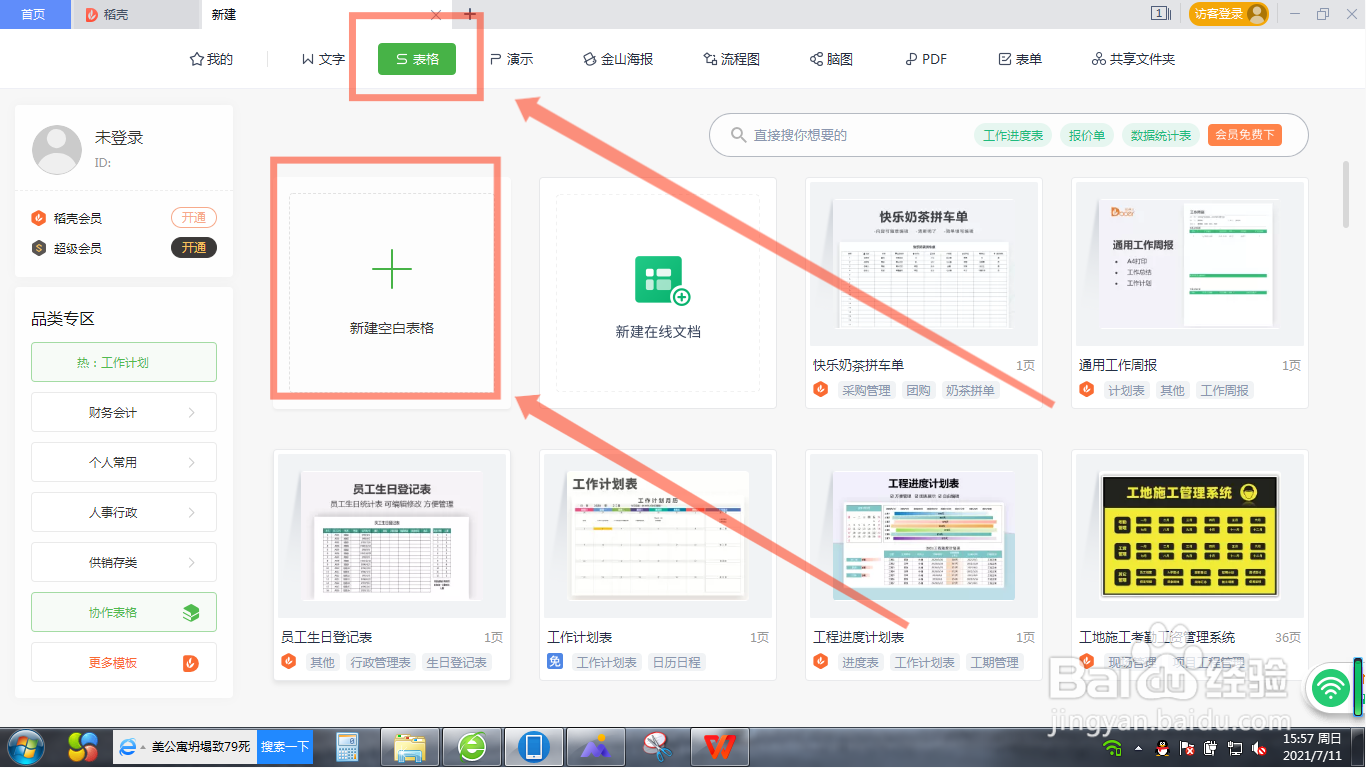Click the vertical scrollbar of template list
This screenshot has width=1366, height=768.
1346,195
